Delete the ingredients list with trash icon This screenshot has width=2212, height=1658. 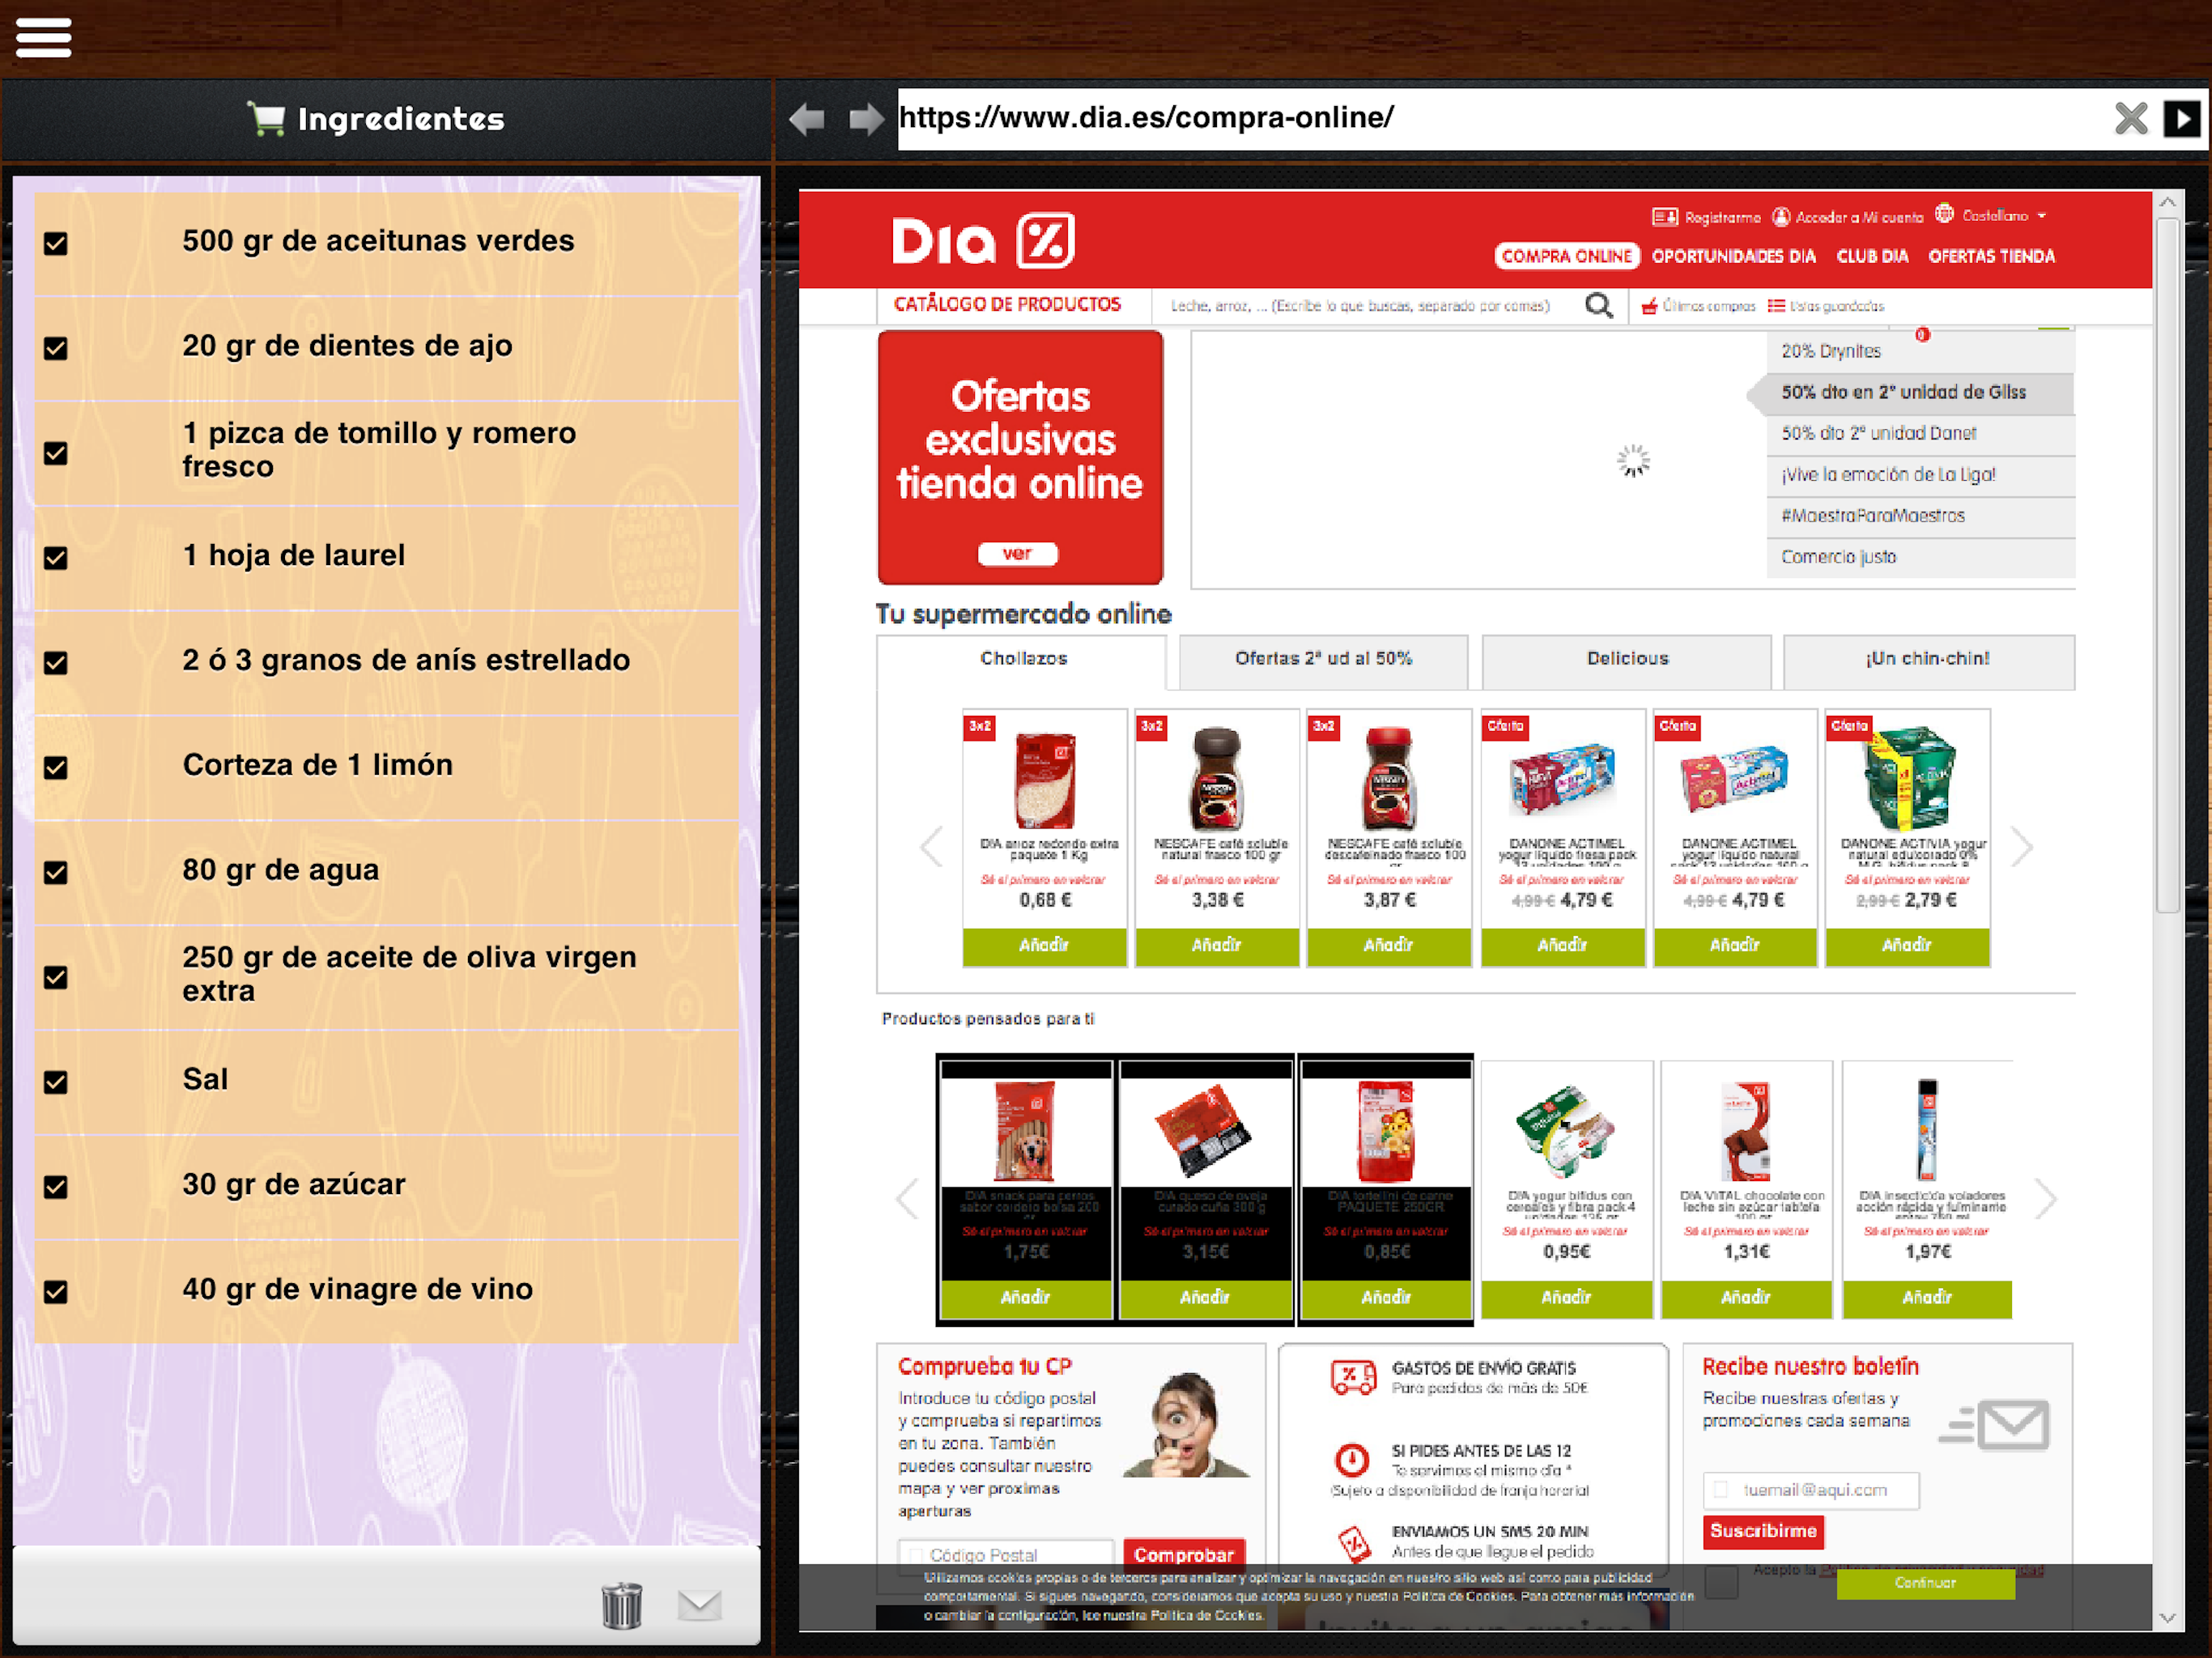click(621, 1605)
